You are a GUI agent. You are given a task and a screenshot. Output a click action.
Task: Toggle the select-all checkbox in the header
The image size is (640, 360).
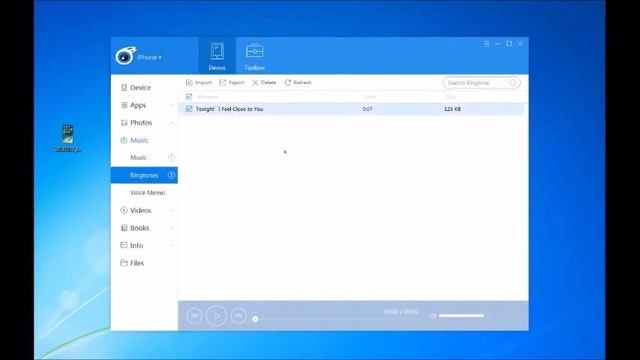coord(189,97)
